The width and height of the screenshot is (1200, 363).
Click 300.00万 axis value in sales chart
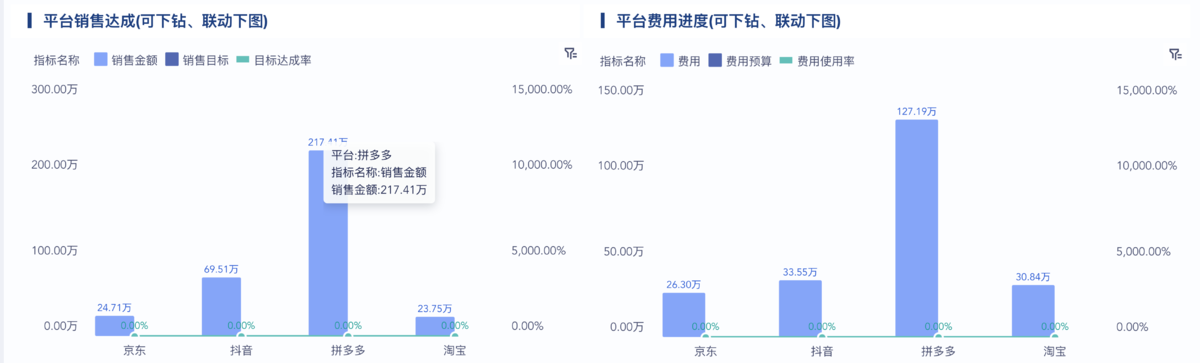[x=55, y=90]
